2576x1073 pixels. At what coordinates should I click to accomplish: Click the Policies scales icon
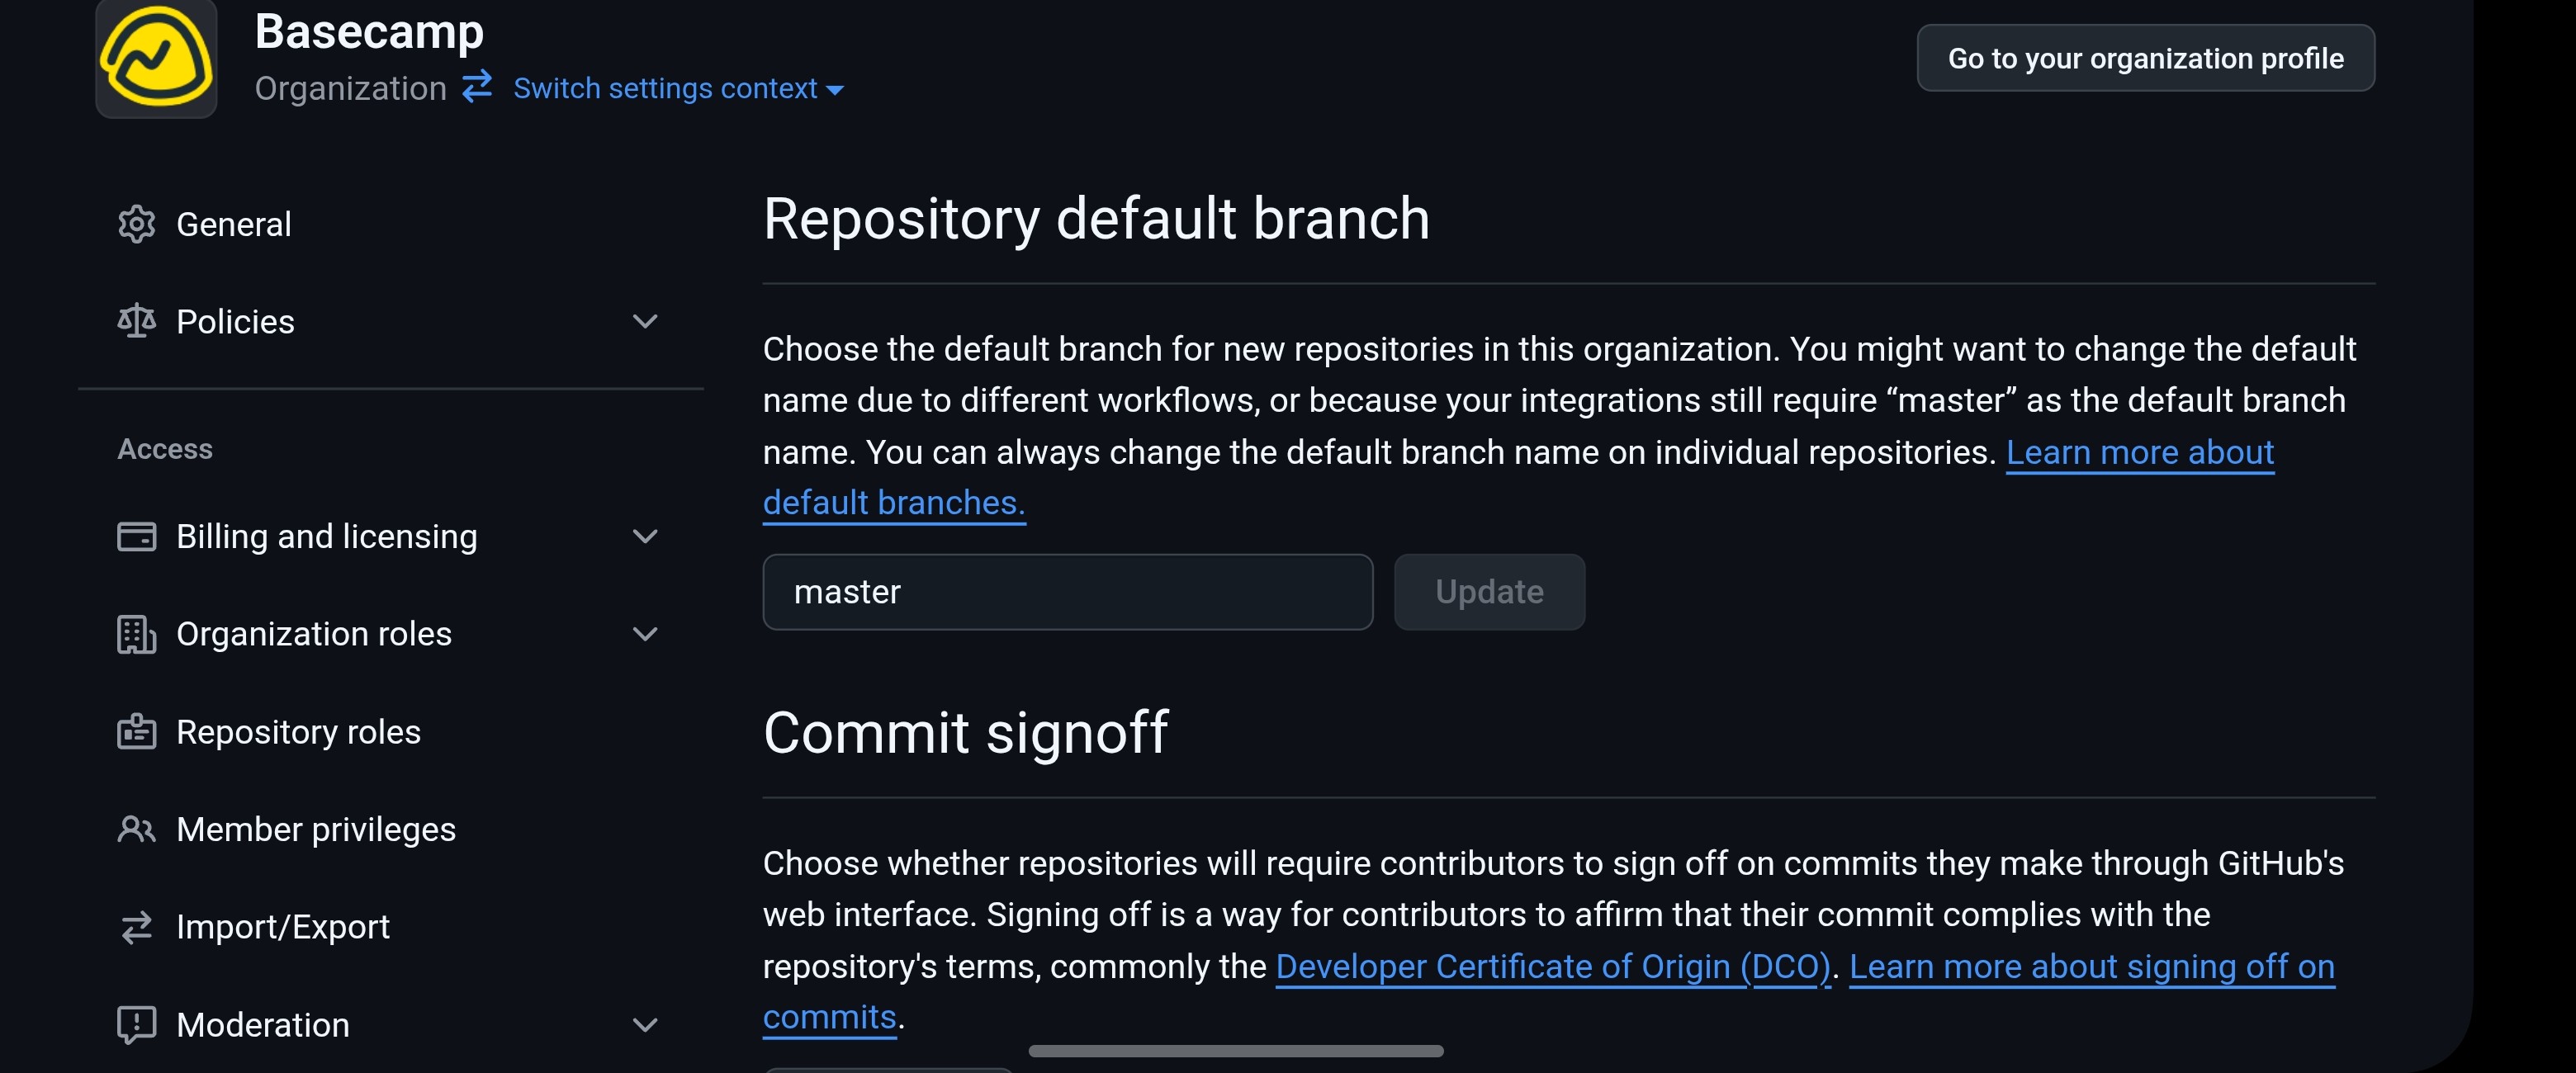coord(136,321)
